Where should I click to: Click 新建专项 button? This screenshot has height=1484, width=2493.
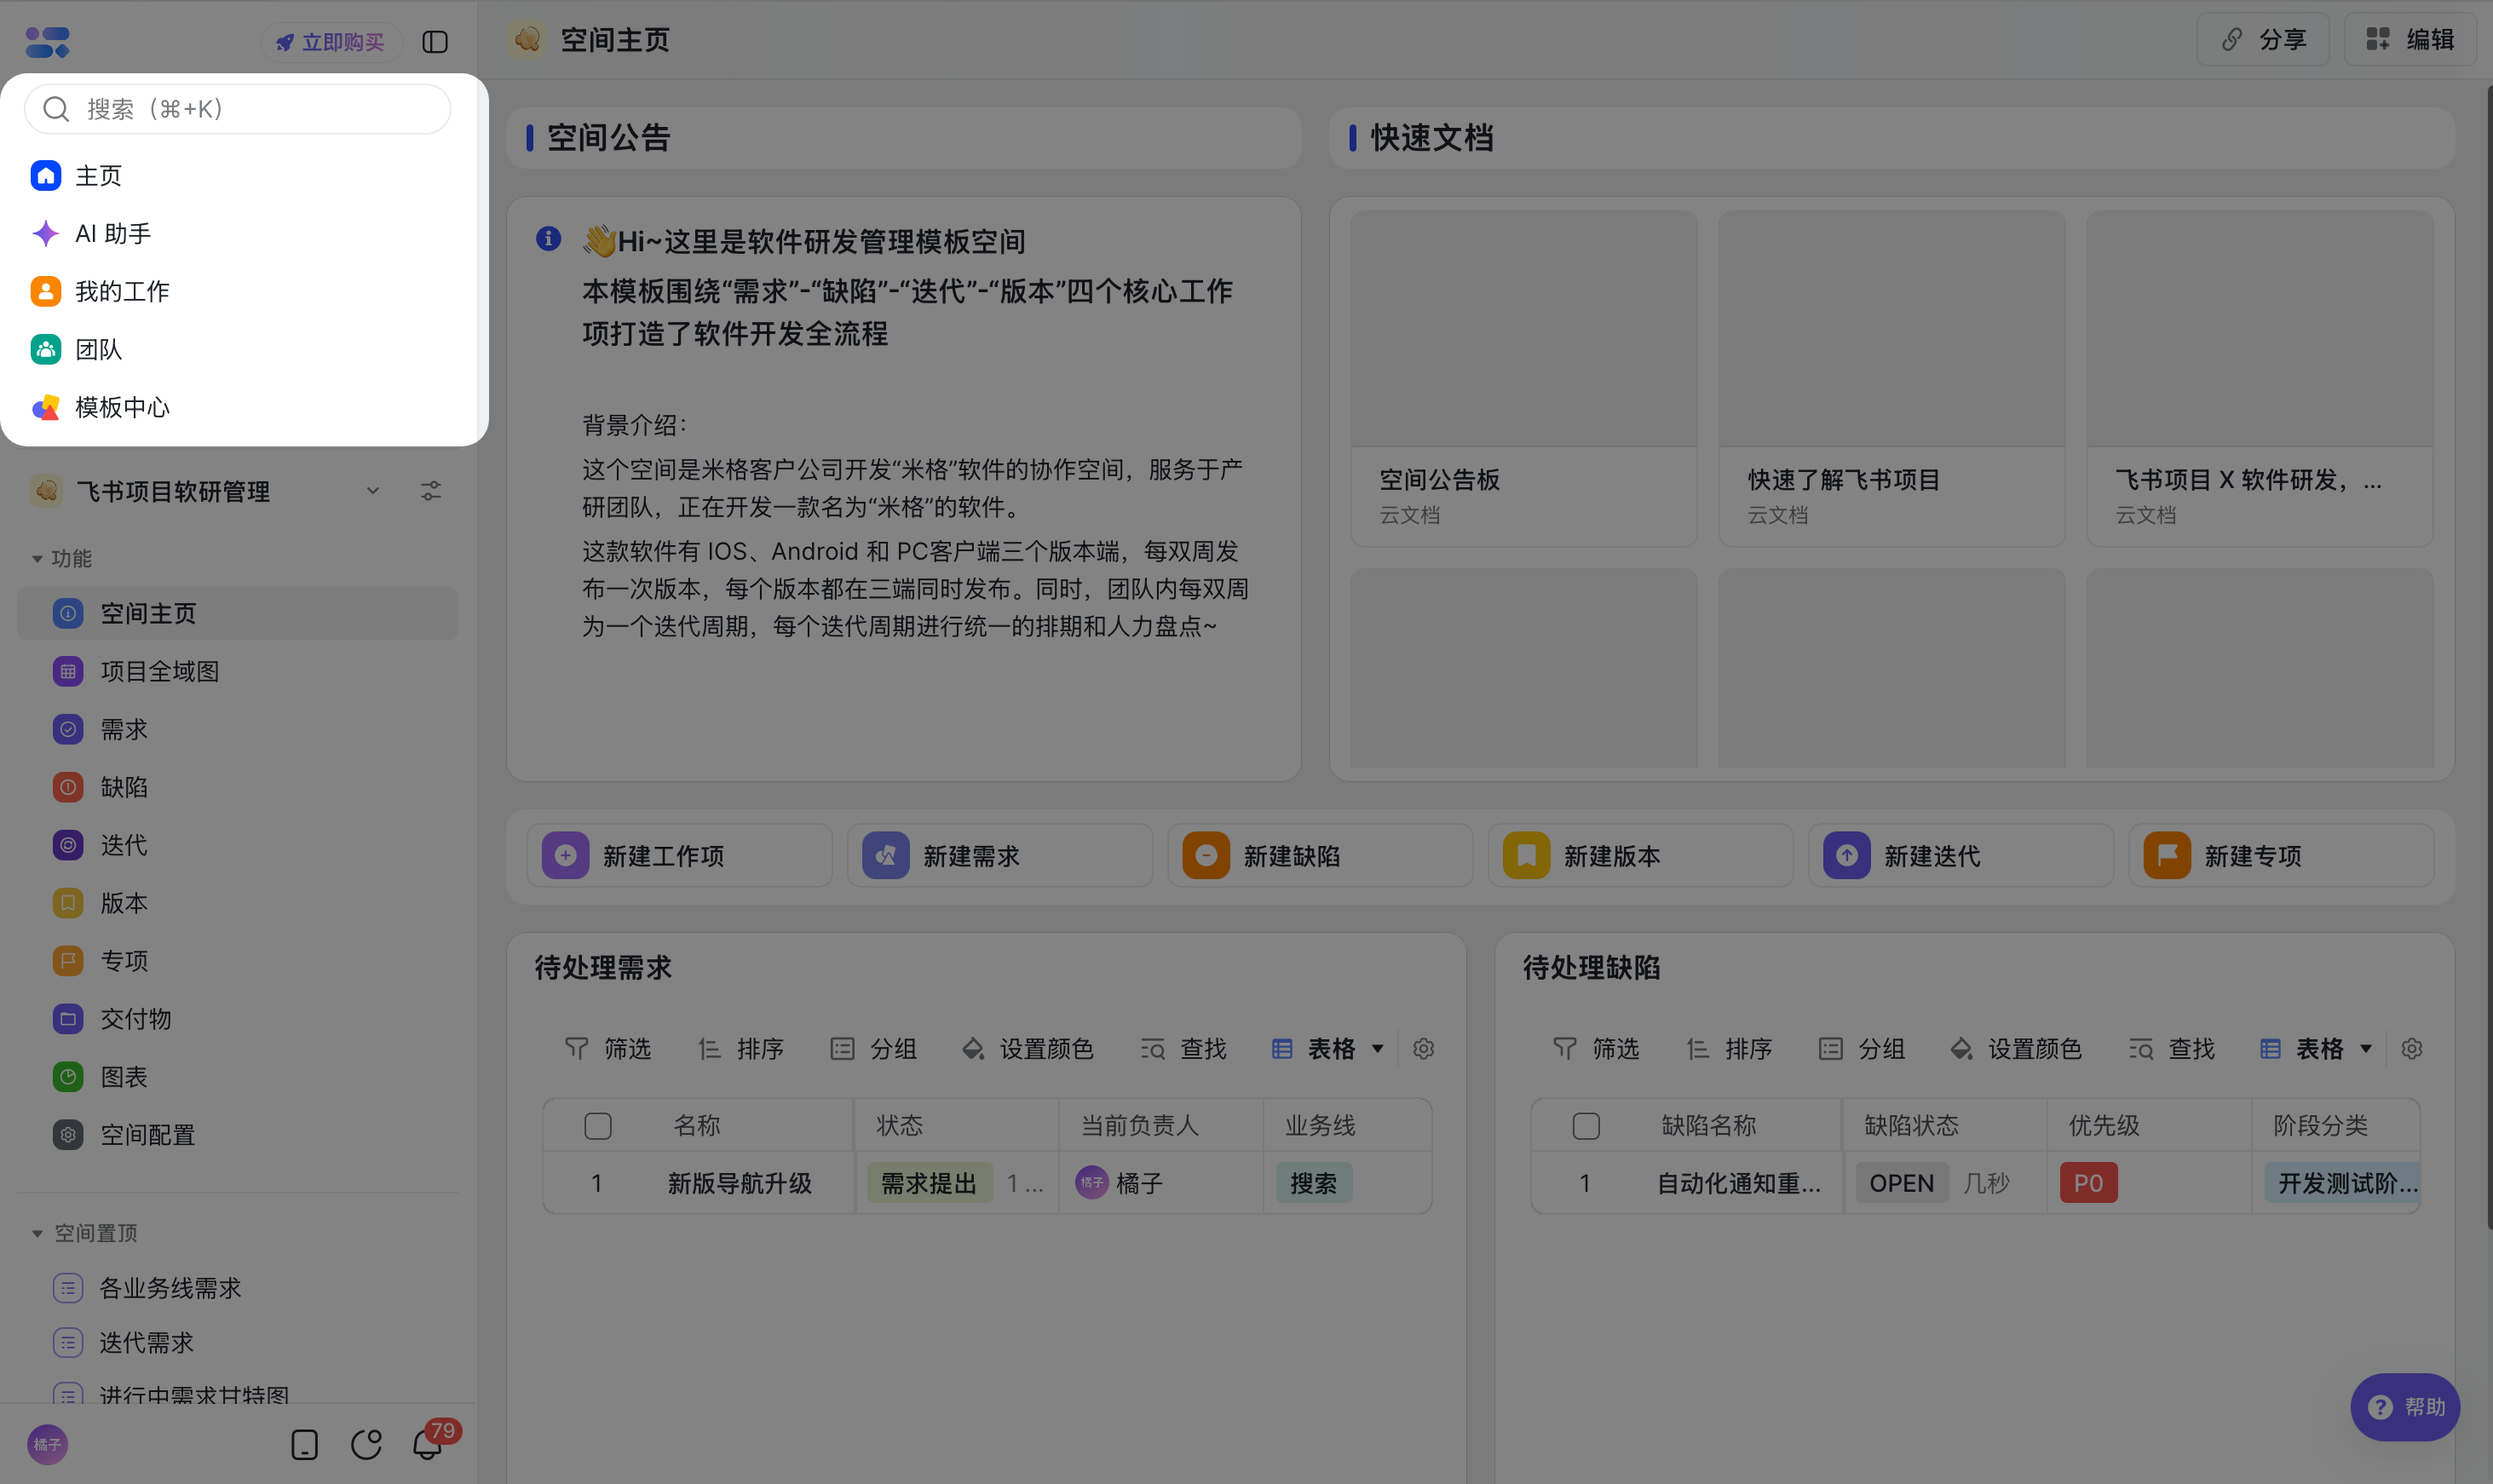tap(2281, 857)
